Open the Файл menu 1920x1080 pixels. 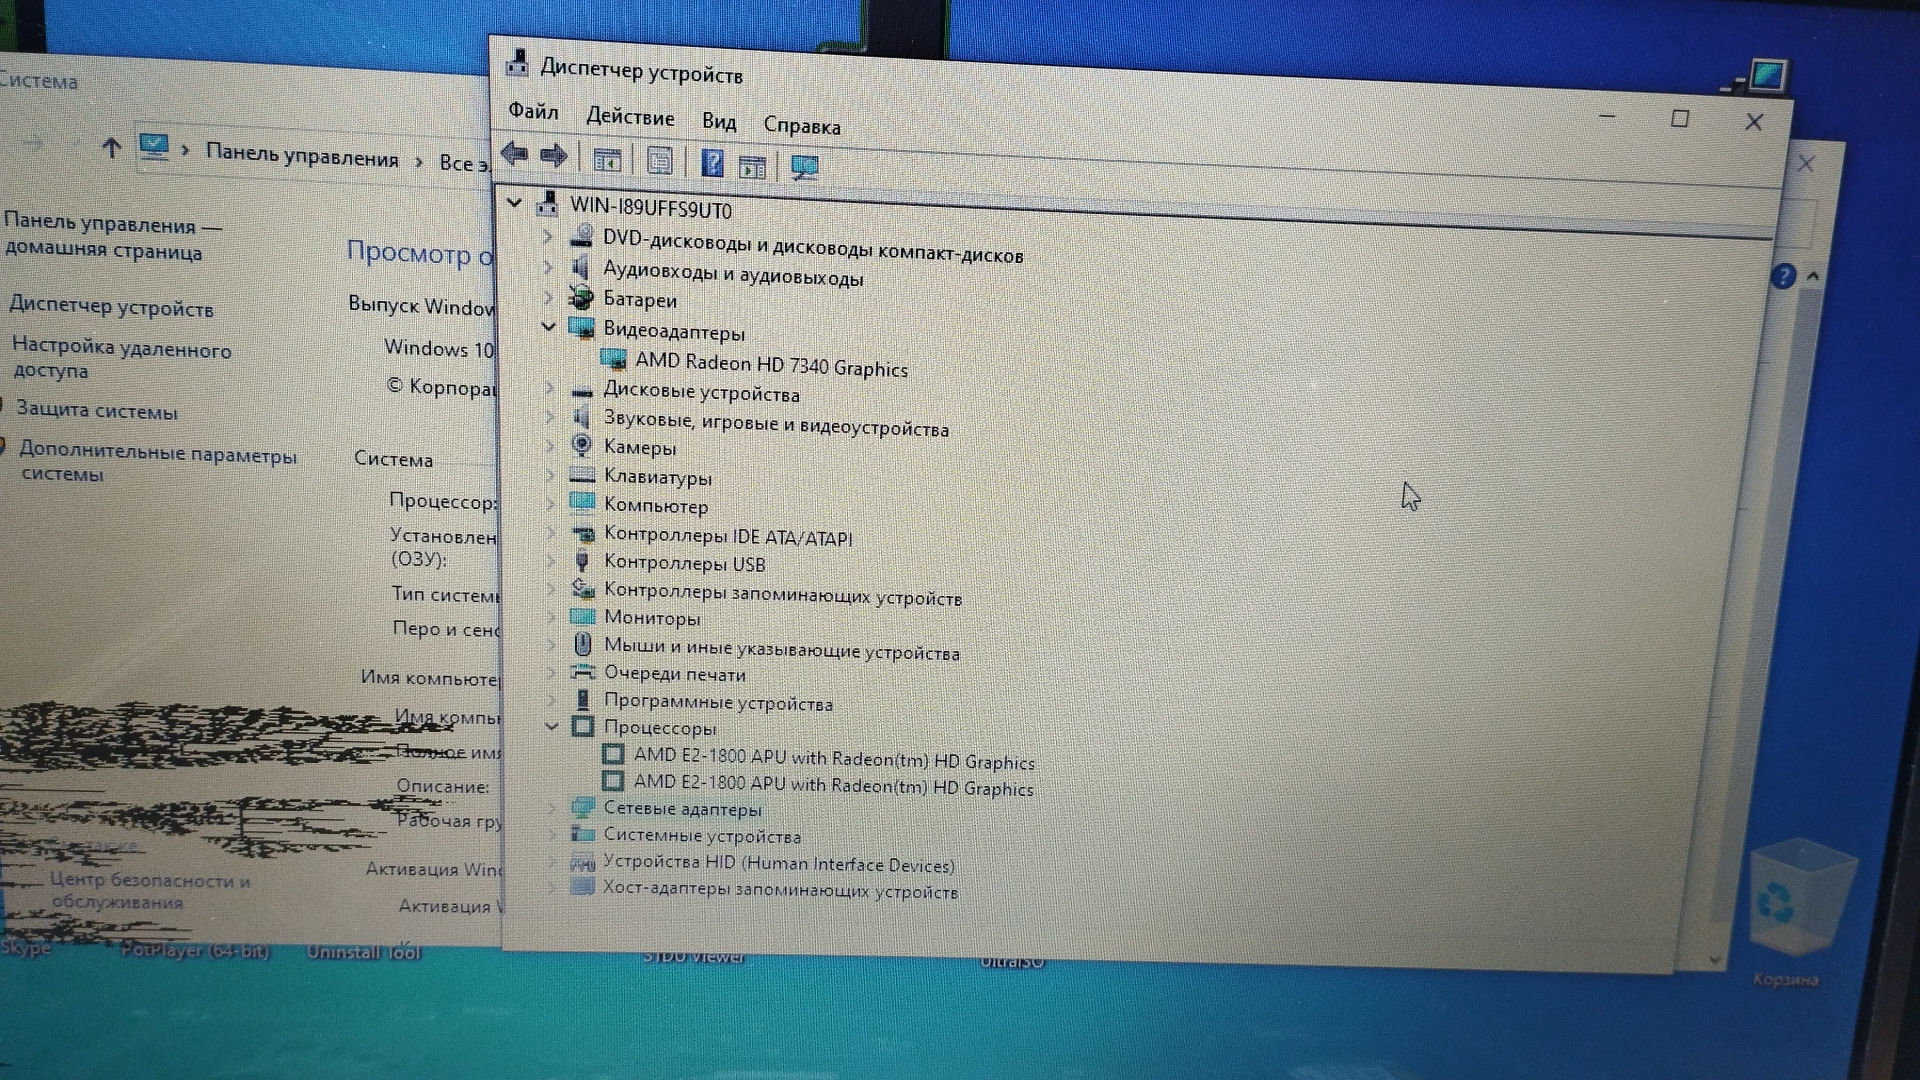(533, 111)
